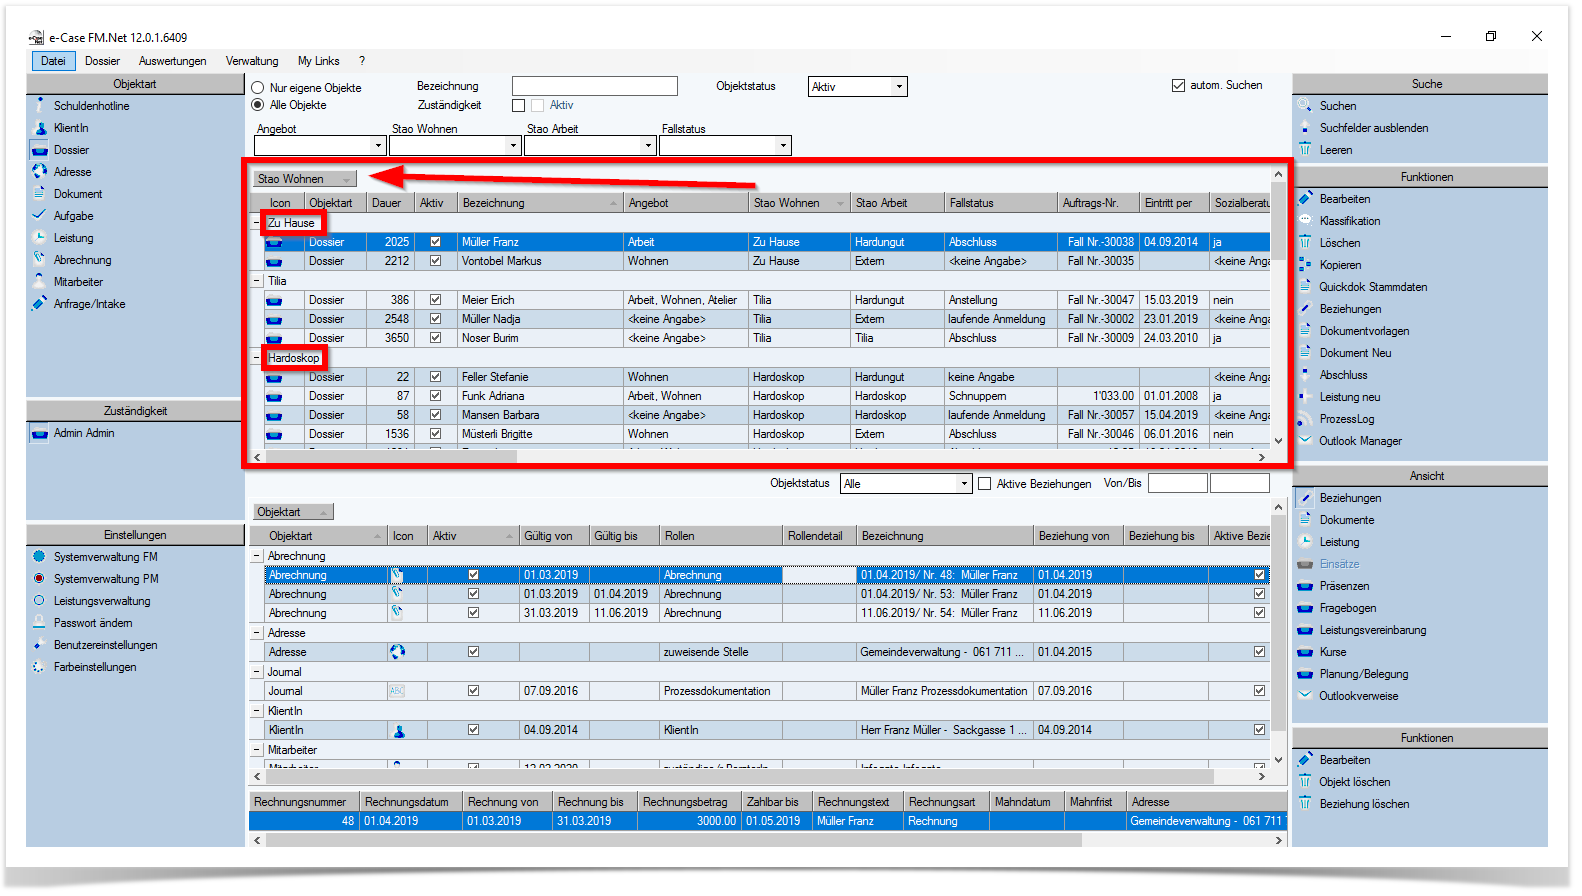The width and height of the screenshot is (1582, 896).
Task: Open Farbeinstellungen icon
Action: pyautogui.click(x=39, y=666)
